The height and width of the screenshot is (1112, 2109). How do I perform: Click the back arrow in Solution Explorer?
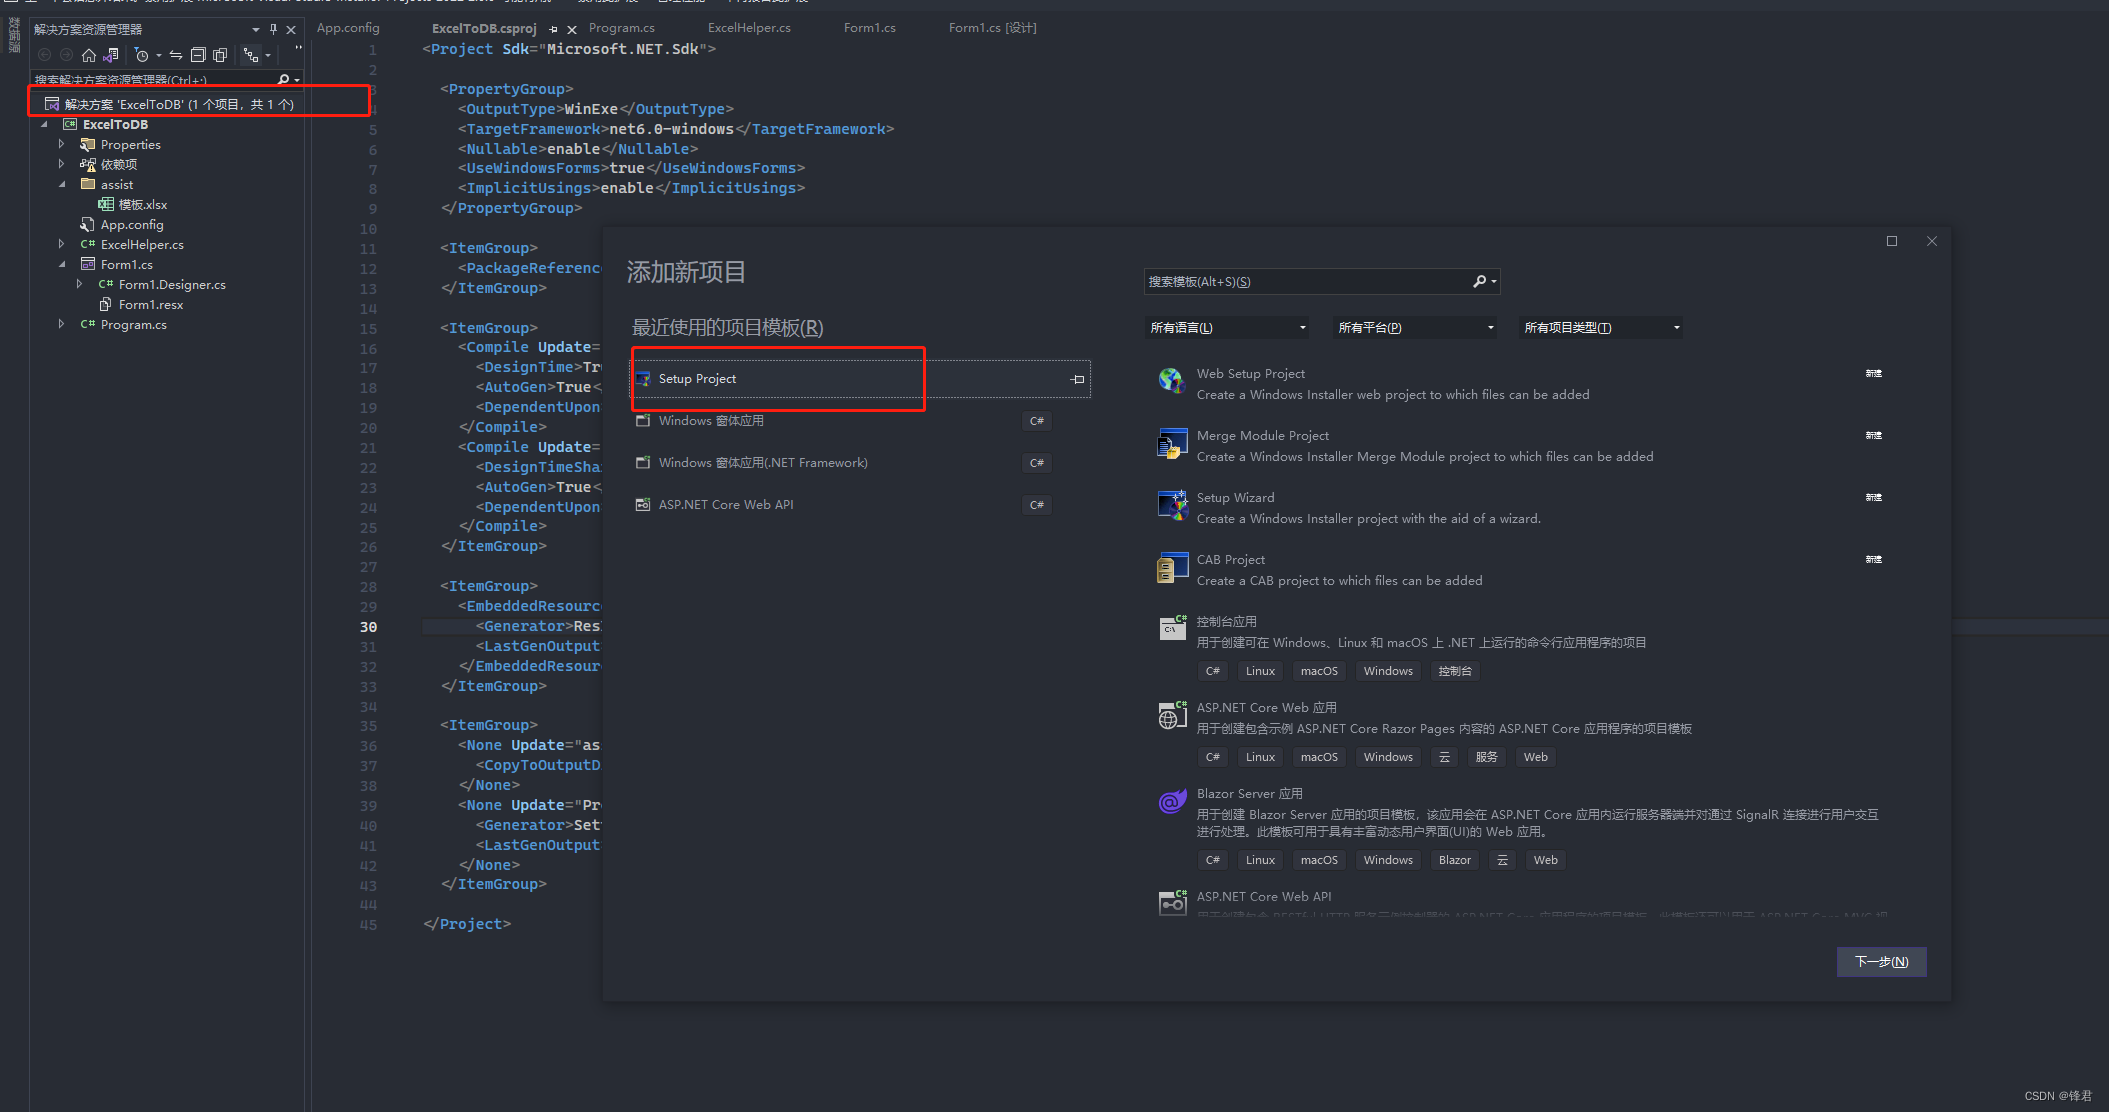point(44,55)
